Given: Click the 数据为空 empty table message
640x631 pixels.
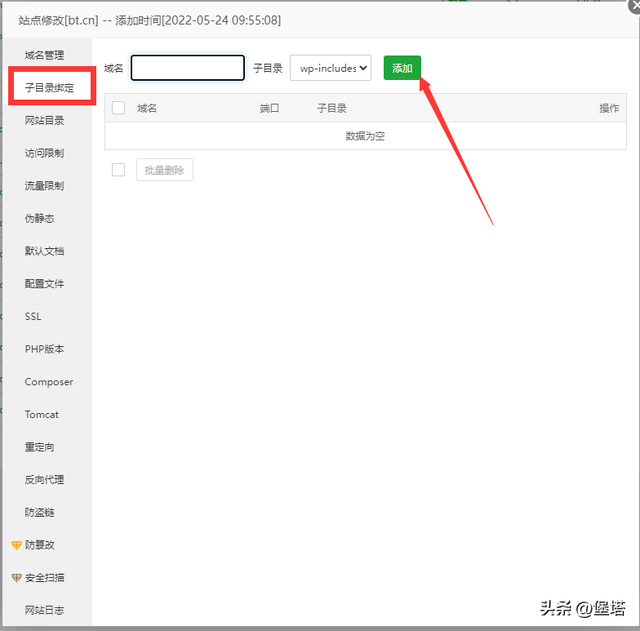Looking at the screenshot, I should pos(365,136).
